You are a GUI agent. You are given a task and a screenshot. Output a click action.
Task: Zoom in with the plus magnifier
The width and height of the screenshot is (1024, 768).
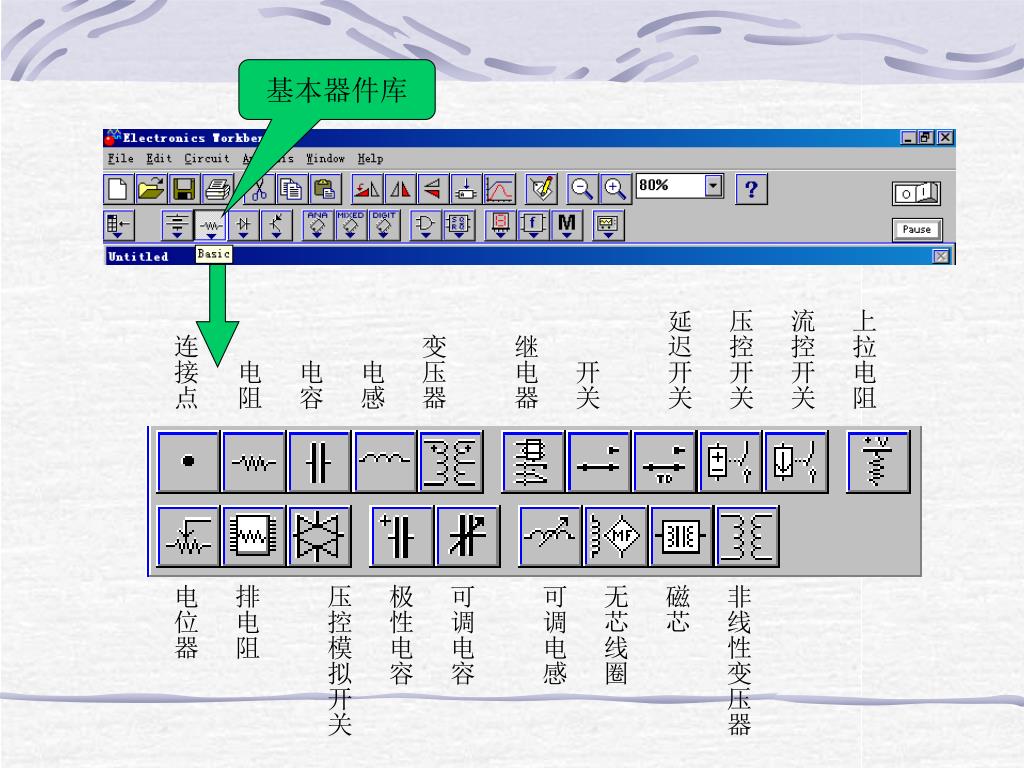click(x=615, y=189)
